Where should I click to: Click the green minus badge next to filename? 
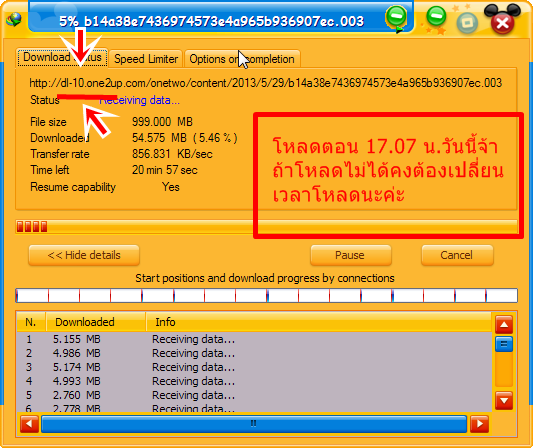point(396,17)
